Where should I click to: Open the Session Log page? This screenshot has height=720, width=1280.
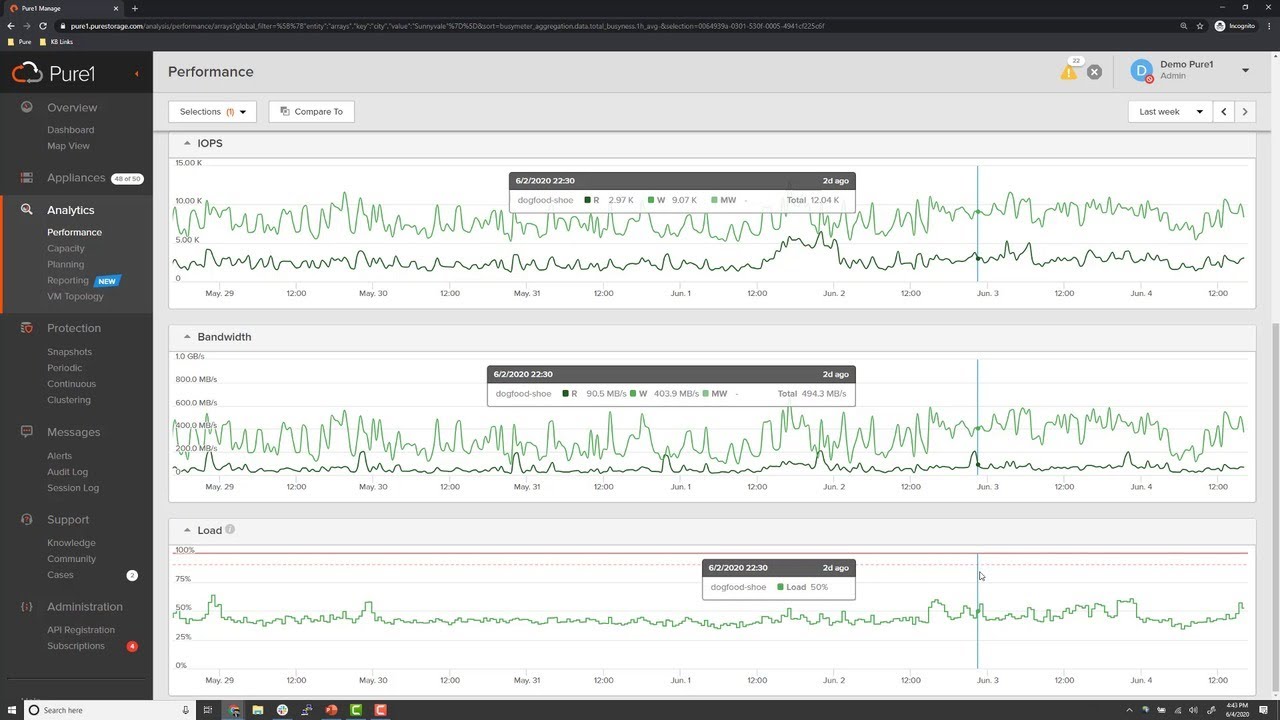click(73, 488)
